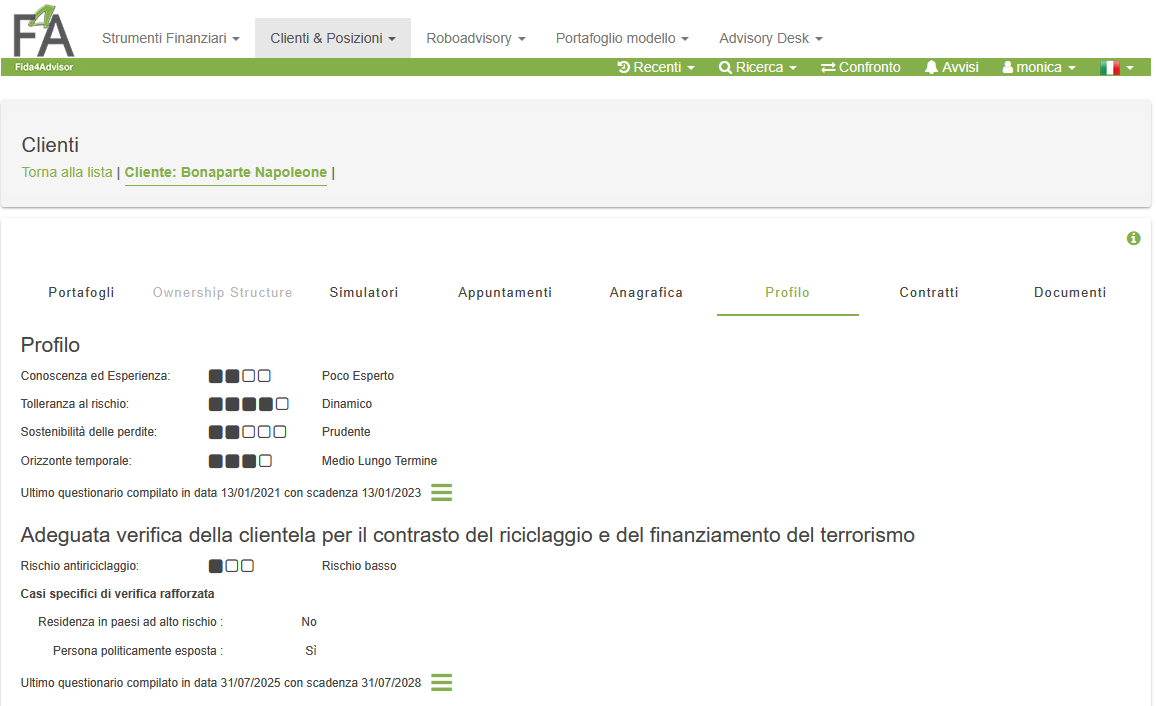Viewport: 1156px width, 706px height.
Task: Select the Ownership Structure tab
Action: [223, 293]
